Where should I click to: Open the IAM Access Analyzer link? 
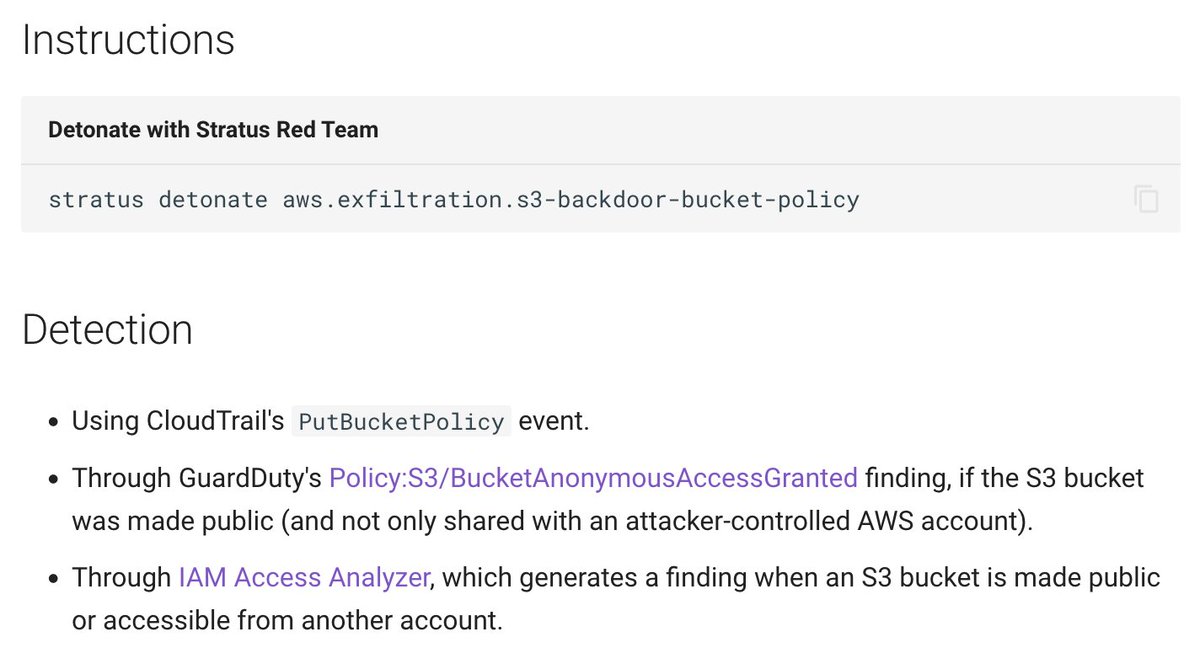(304, 577)
